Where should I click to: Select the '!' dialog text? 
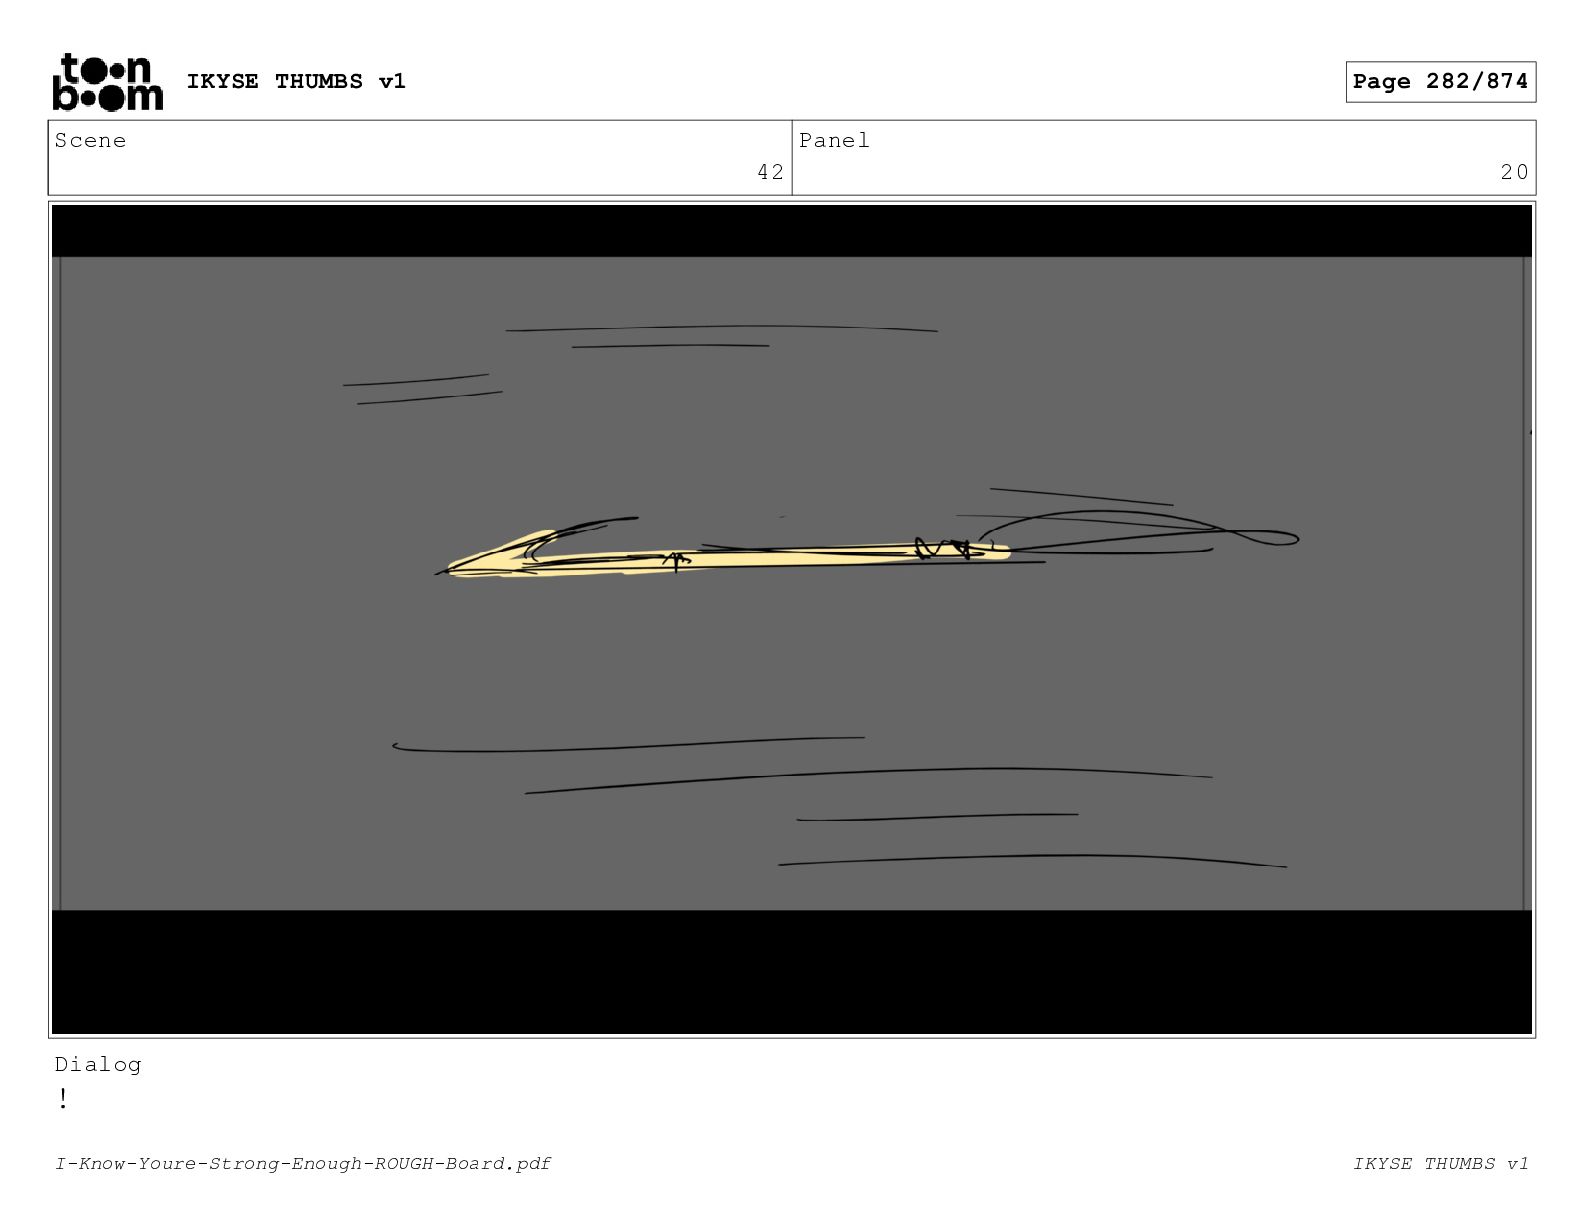[x=63, y=1099]
